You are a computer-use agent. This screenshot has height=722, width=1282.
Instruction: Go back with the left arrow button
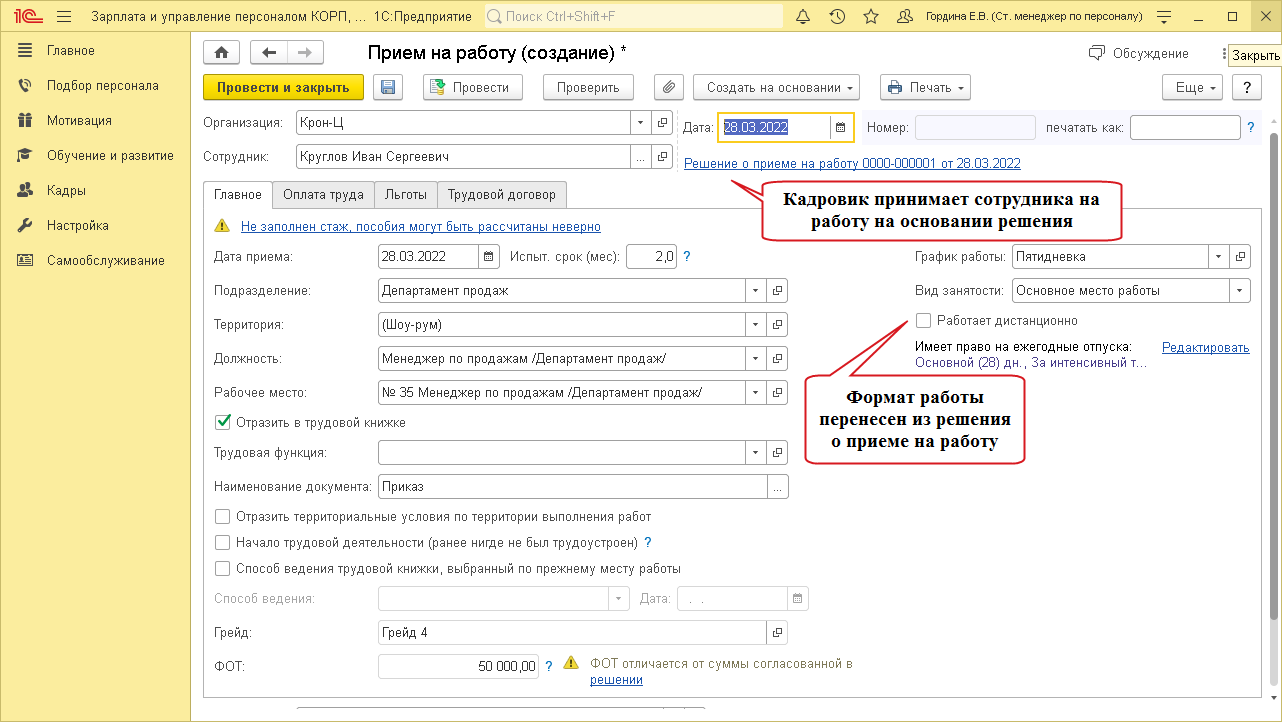point(268,53)
